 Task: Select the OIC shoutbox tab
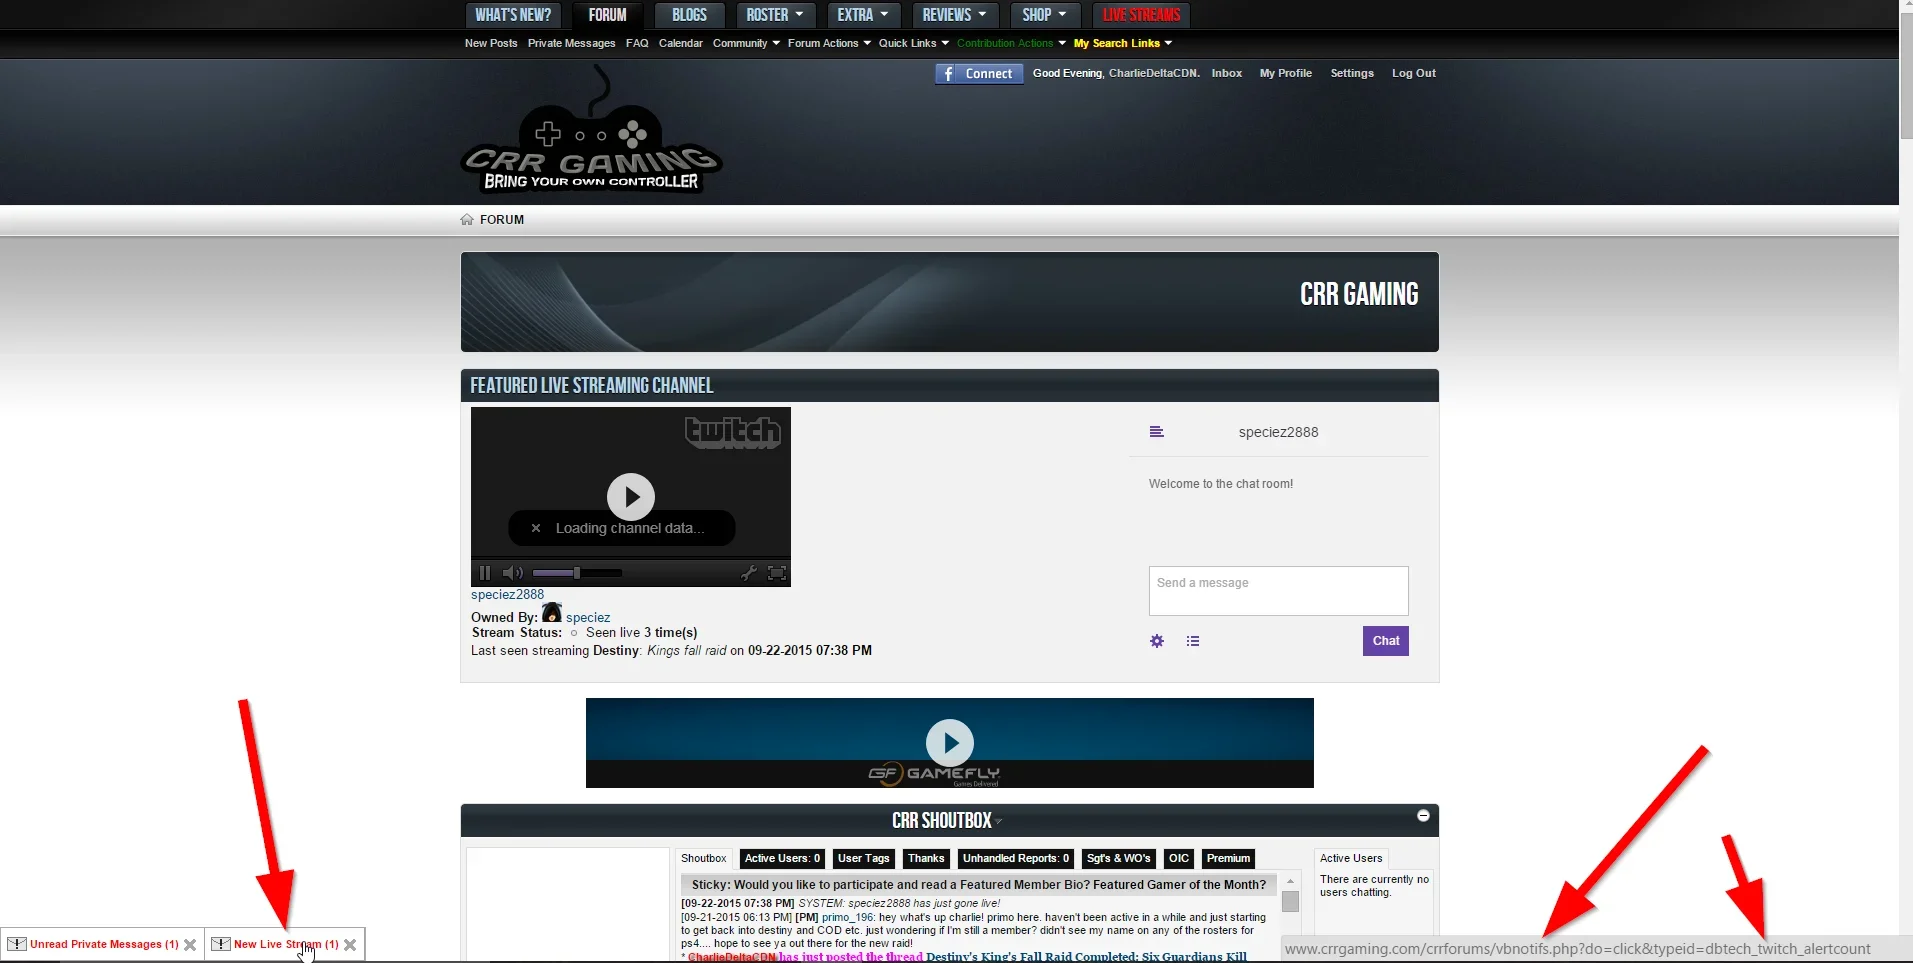[1179, 858]
